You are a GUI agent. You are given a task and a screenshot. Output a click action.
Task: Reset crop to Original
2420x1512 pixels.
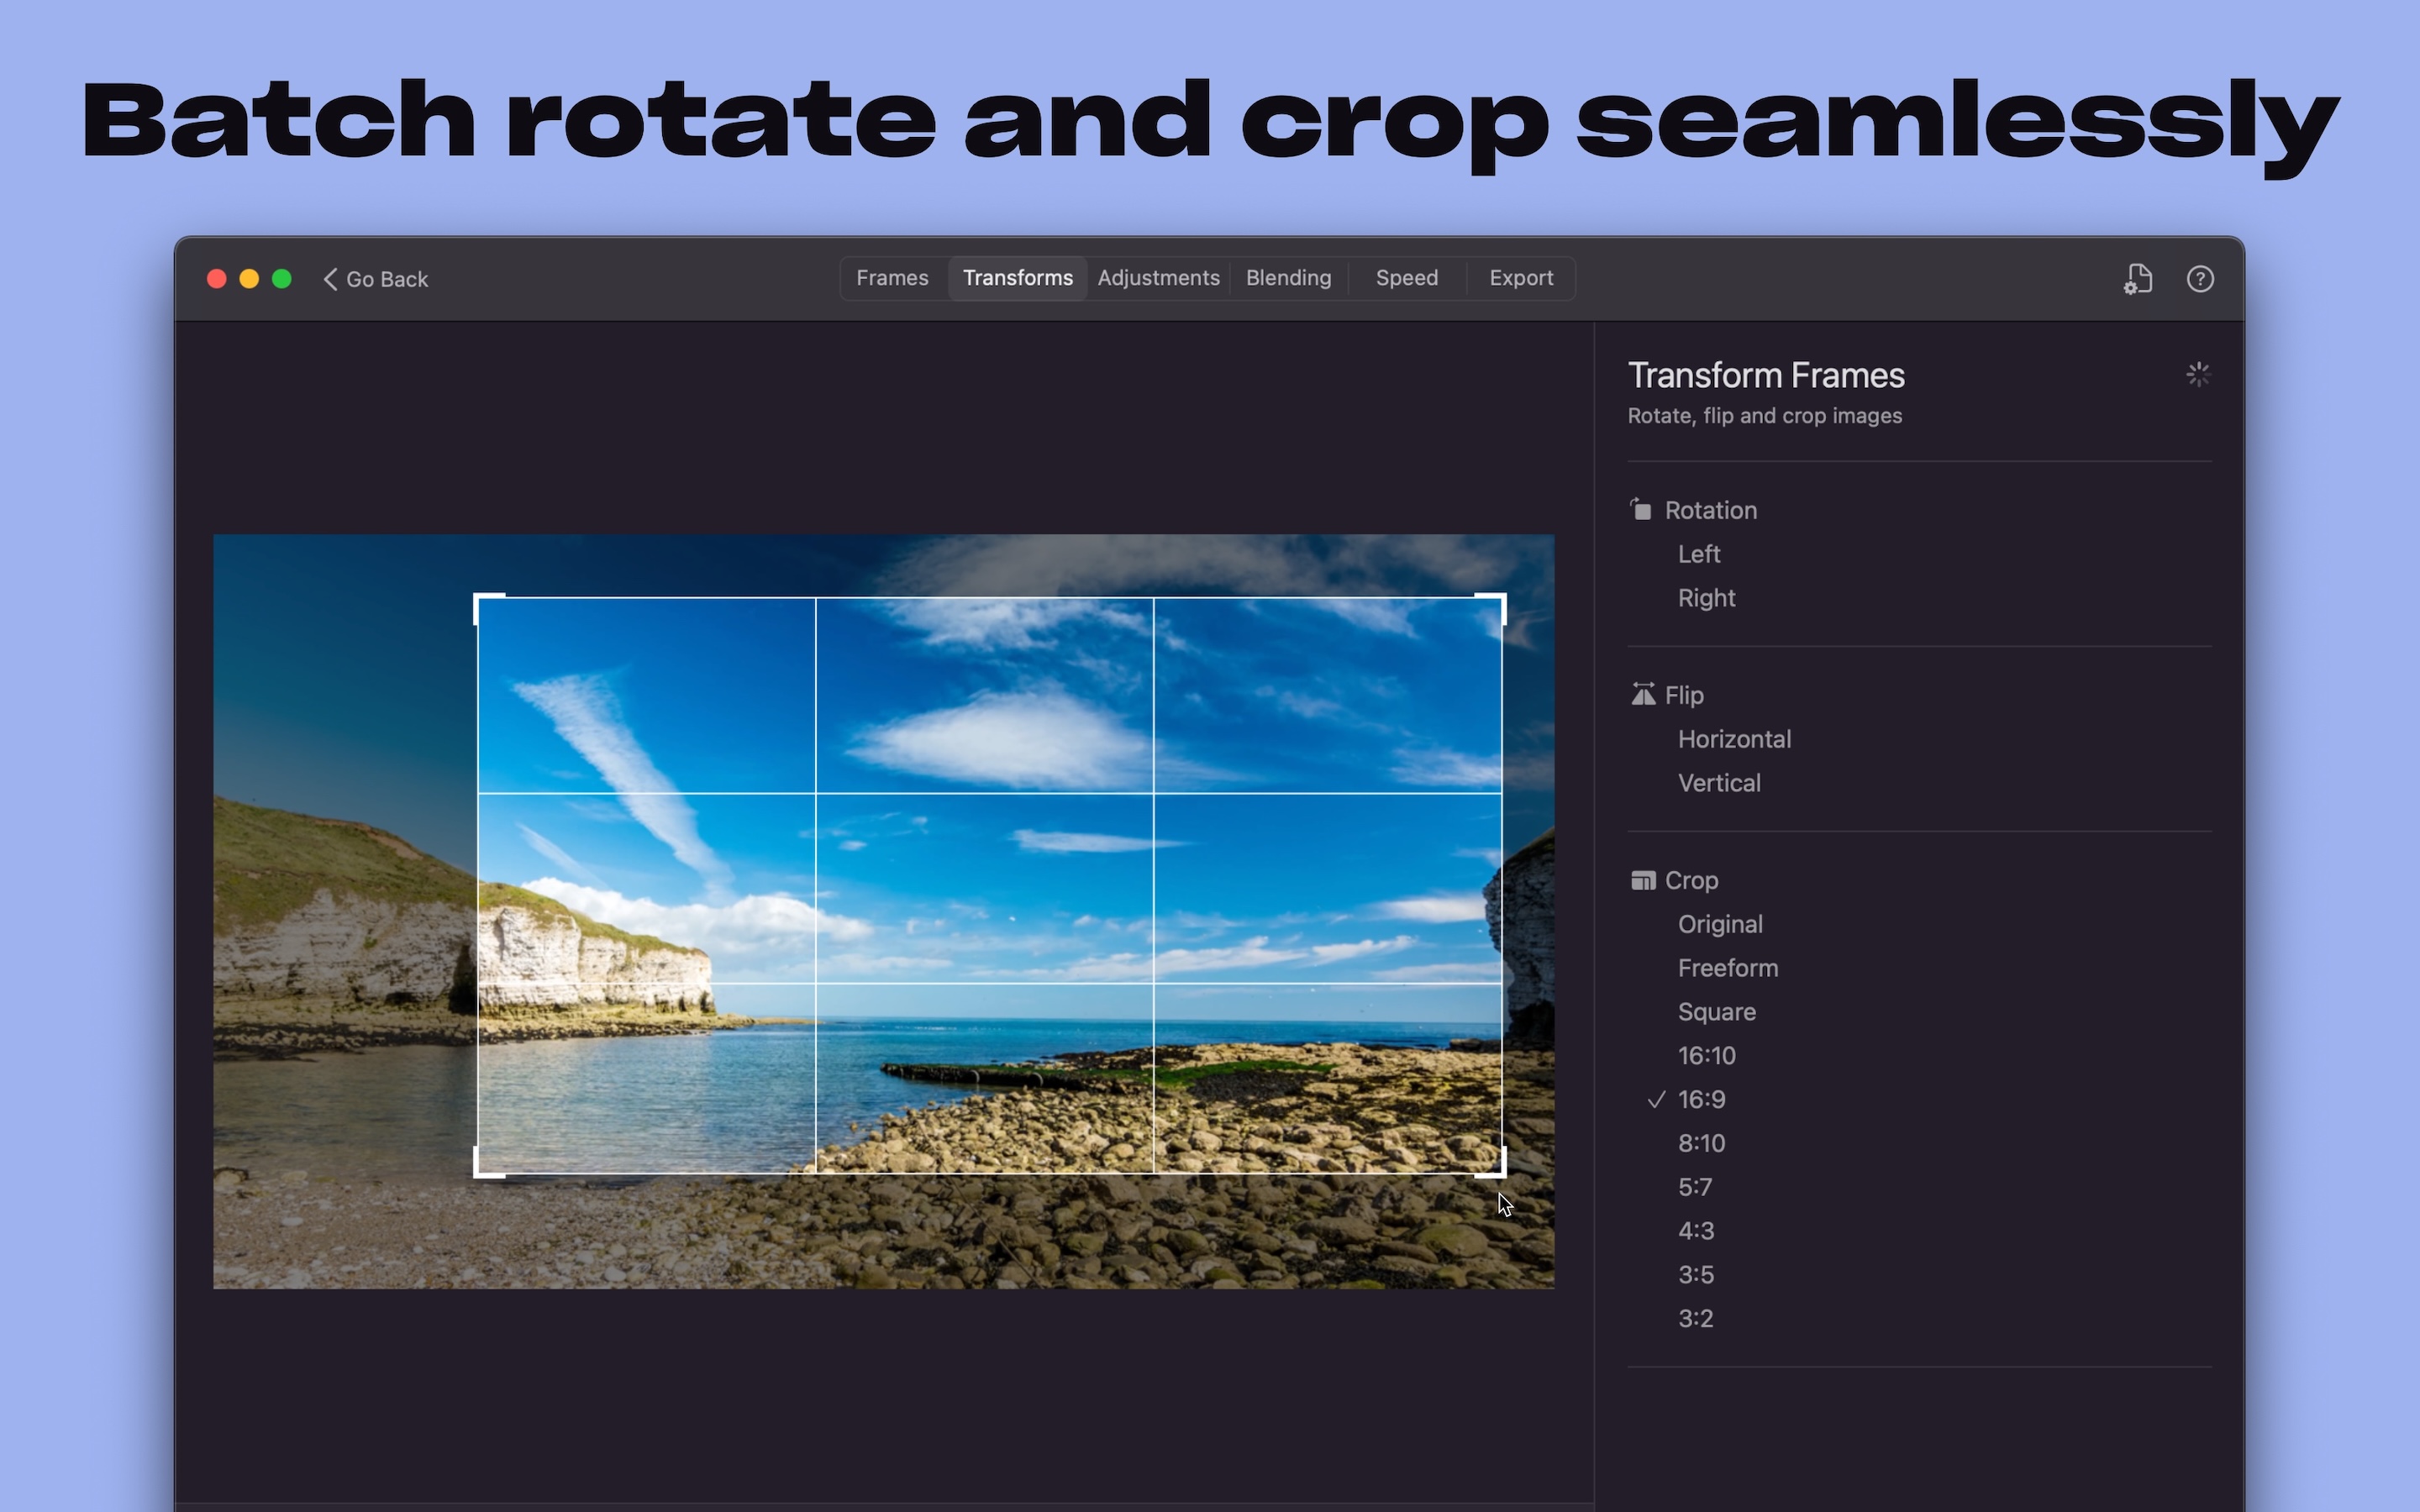pyautogui.click(x=1719, y=923)
